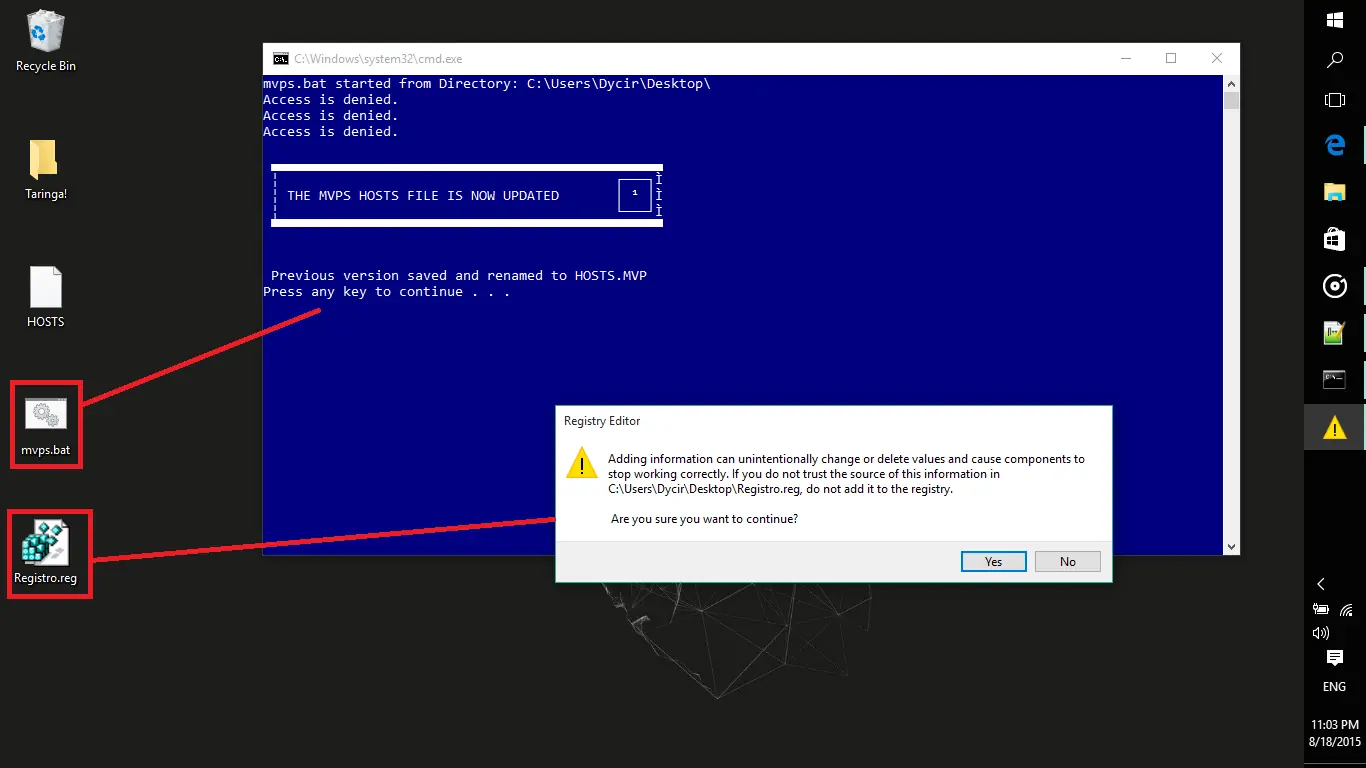This screenshot has height=768, width=1366.
Task: Click the cmd window vertical scrollbar thumb
Action: click(1231, 100)
